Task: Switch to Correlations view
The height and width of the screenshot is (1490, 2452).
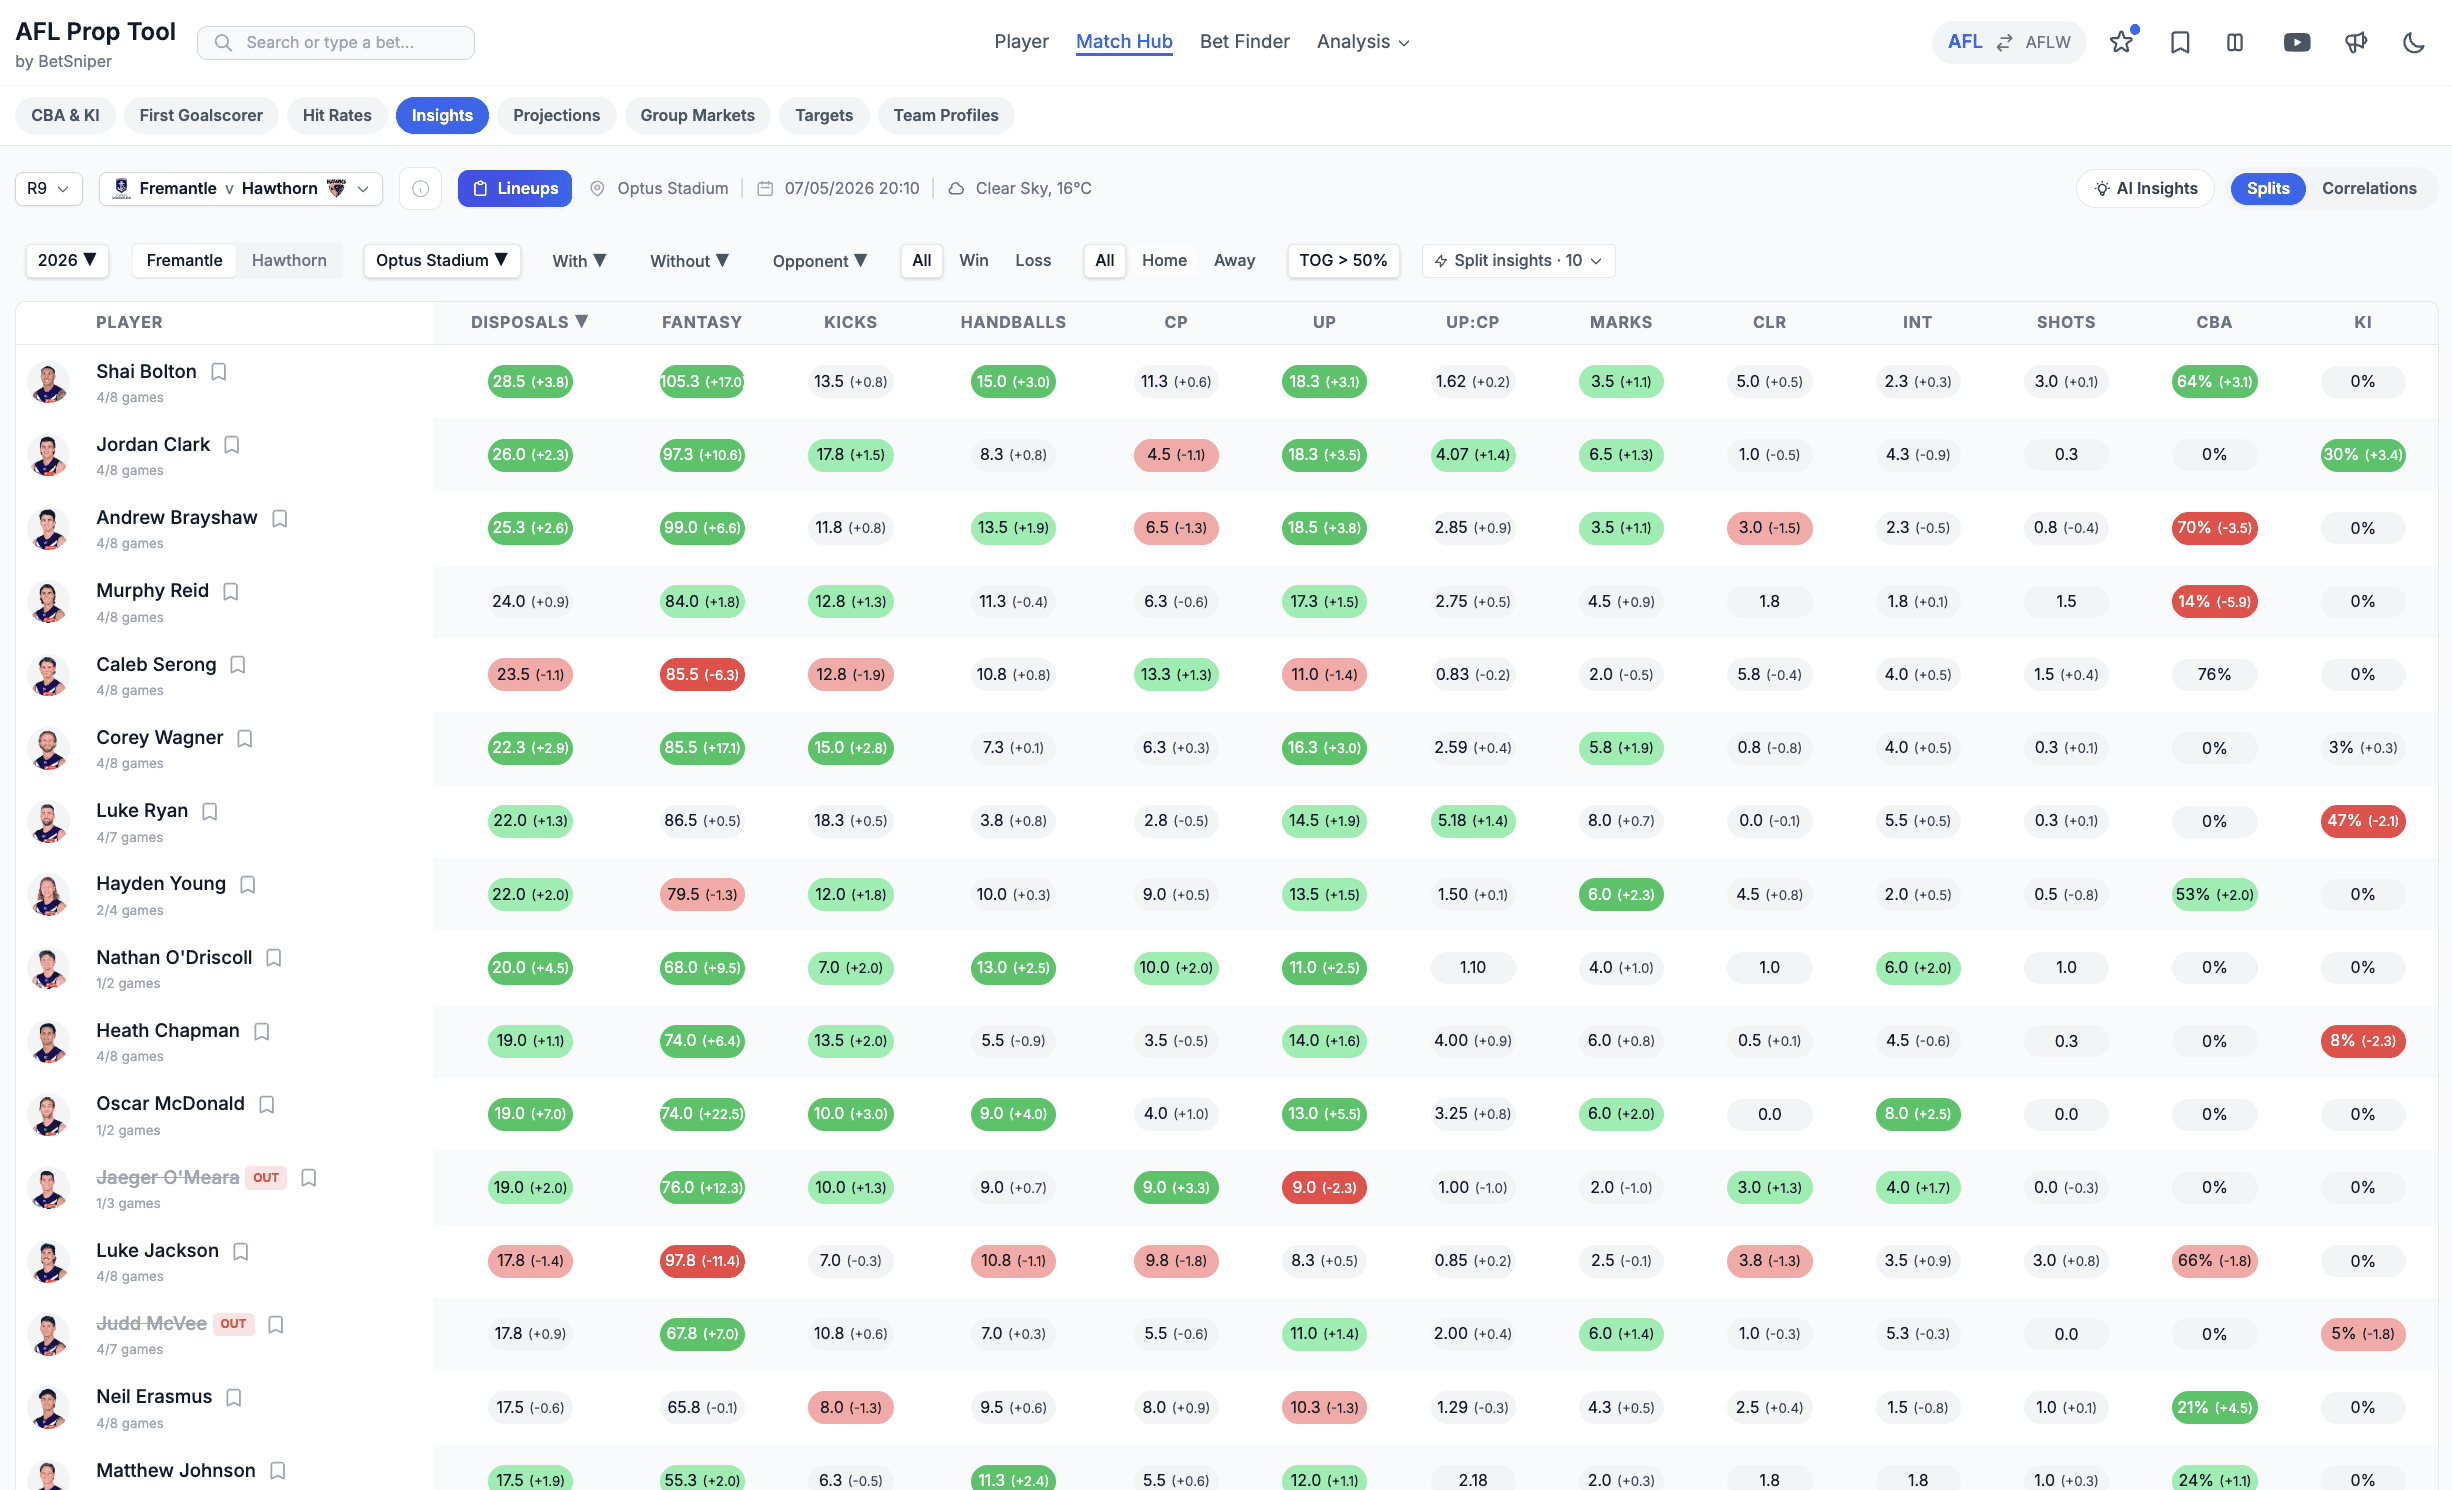Action: click(x=2368, y=188)
